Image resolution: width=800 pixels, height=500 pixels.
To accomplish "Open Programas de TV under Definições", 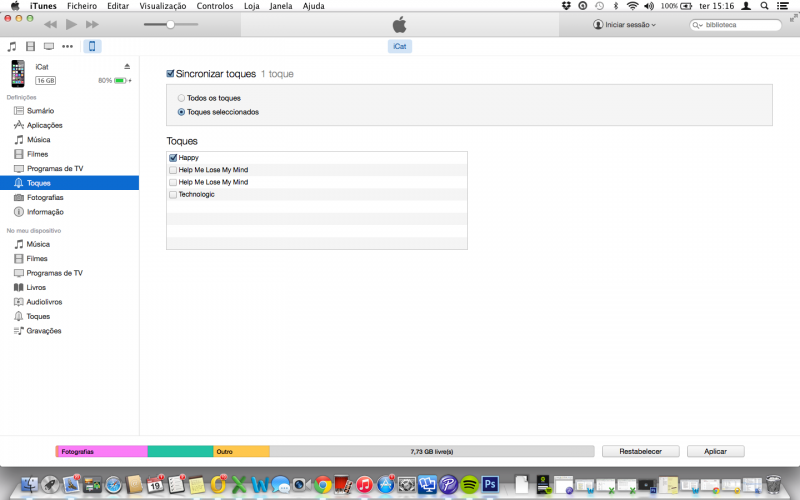I will click(55, 168).
